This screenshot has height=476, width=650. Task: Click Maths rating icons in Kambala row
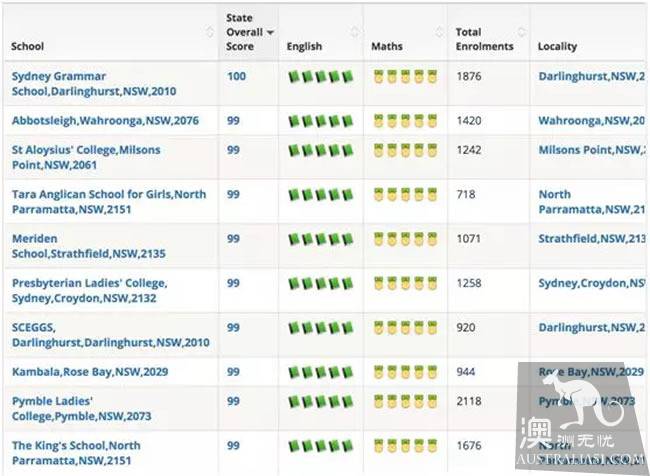coord(405,372)
